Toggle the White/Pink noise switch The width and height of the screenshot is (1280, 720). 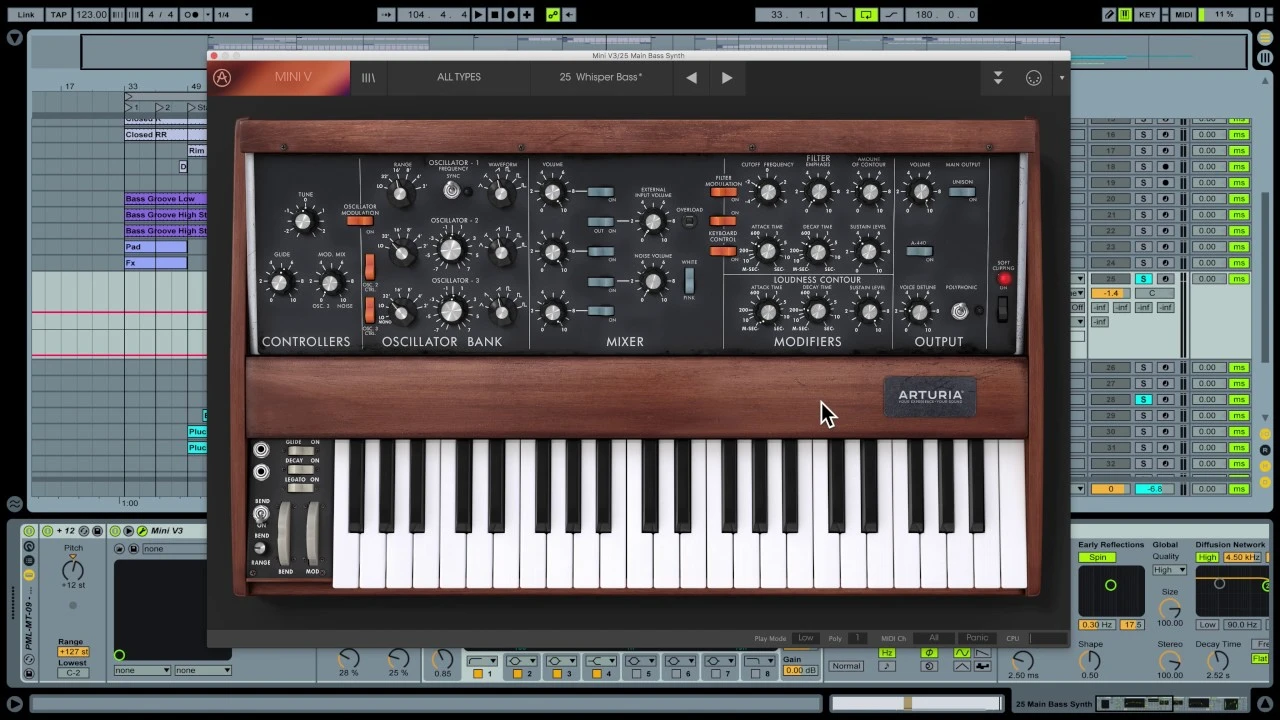[x=689, y=280]
